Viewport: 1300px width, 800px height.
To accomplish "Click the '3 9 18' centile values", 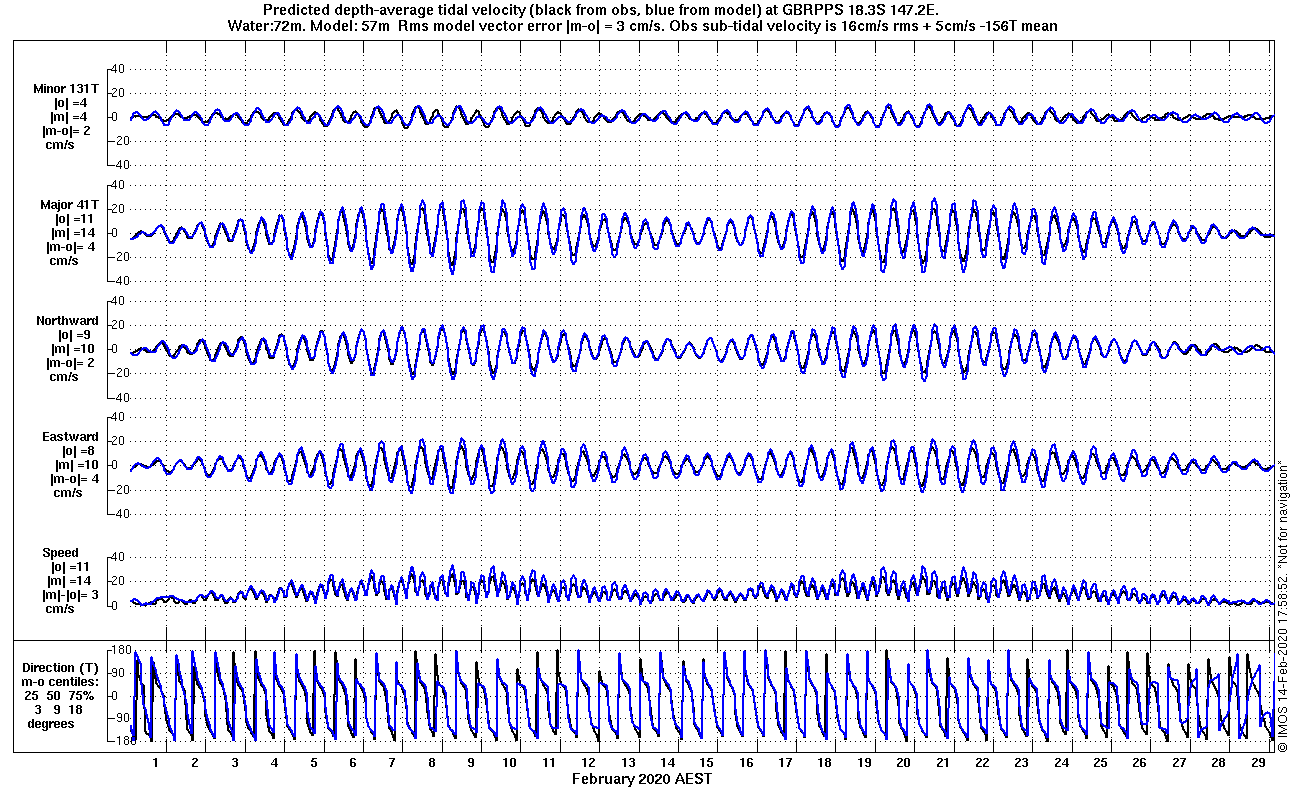I will (58, 709).
